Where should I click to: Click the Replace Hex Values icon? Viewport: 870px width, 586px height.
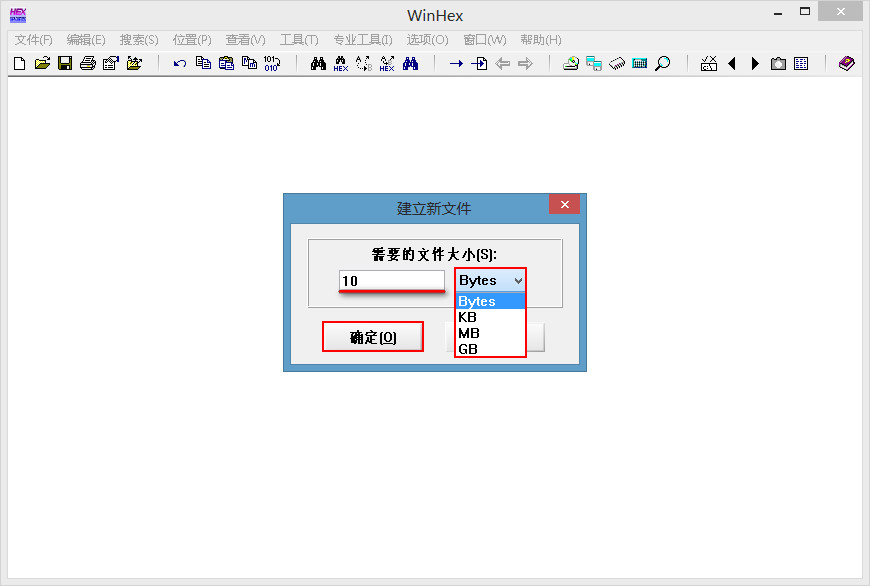tap(387, 64)
